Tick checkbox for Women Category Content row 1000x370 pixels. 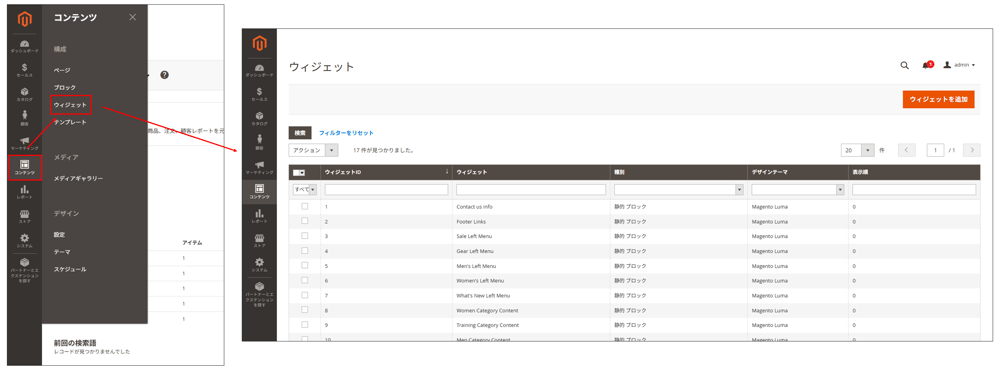click(305, 309)
